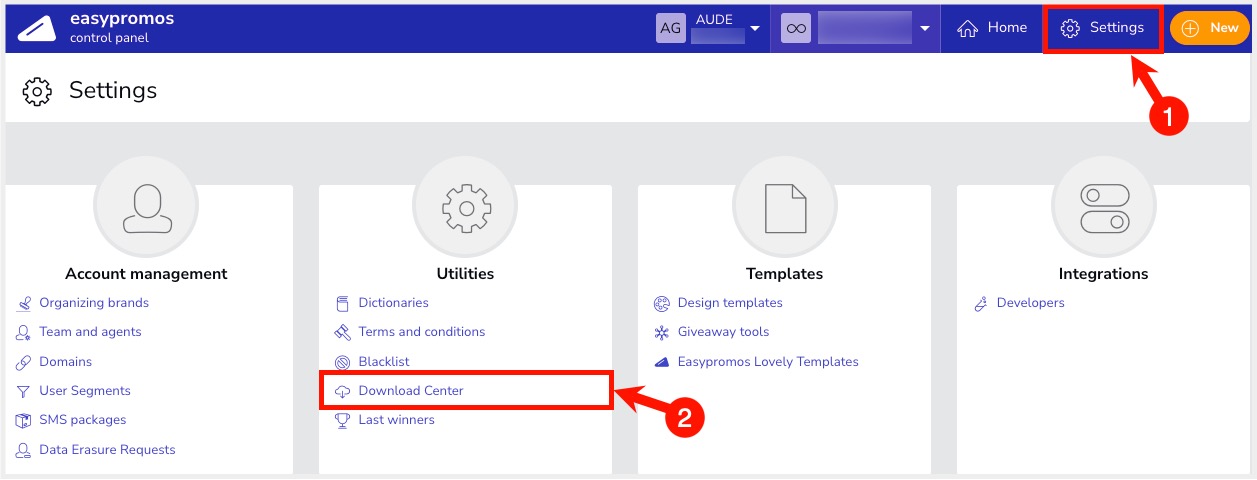This screenshot has height=480, width=1257.
Task: Open the Developers link
Action: pyautogui.click(x=1031, y=303)
